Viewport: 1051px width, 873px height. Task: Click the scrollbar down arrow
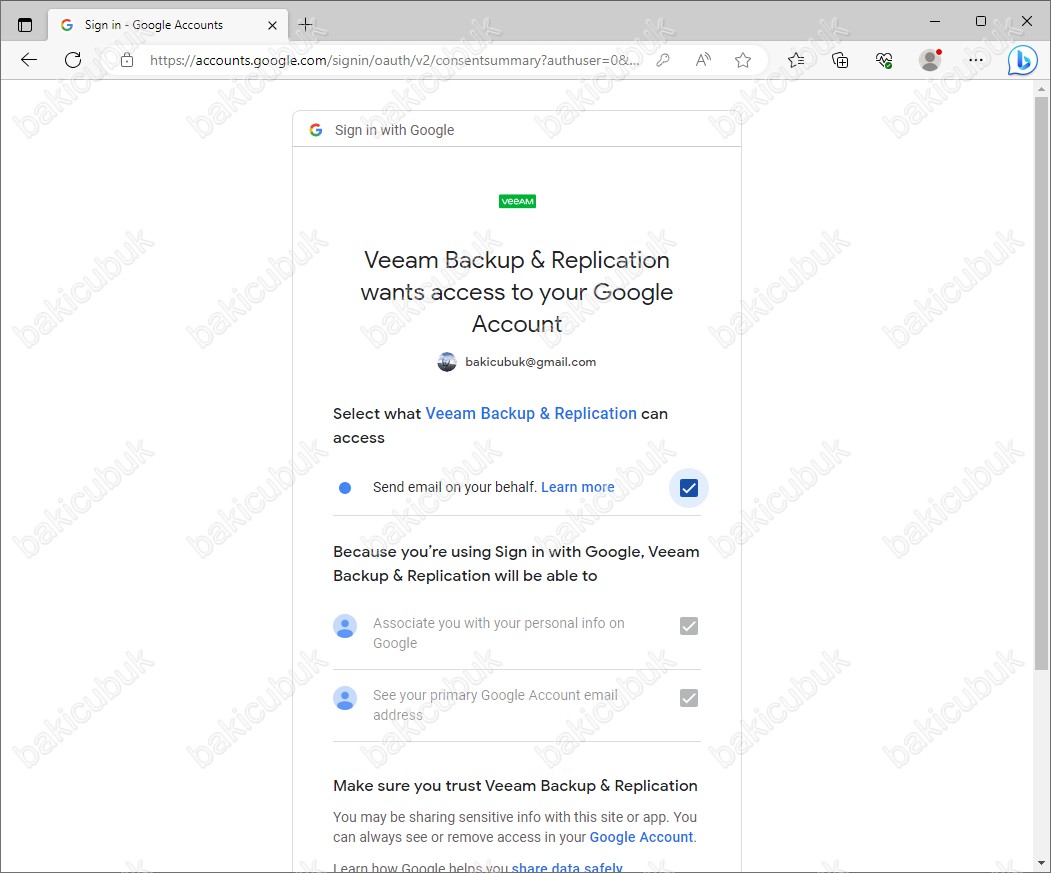pos(1041,864)
